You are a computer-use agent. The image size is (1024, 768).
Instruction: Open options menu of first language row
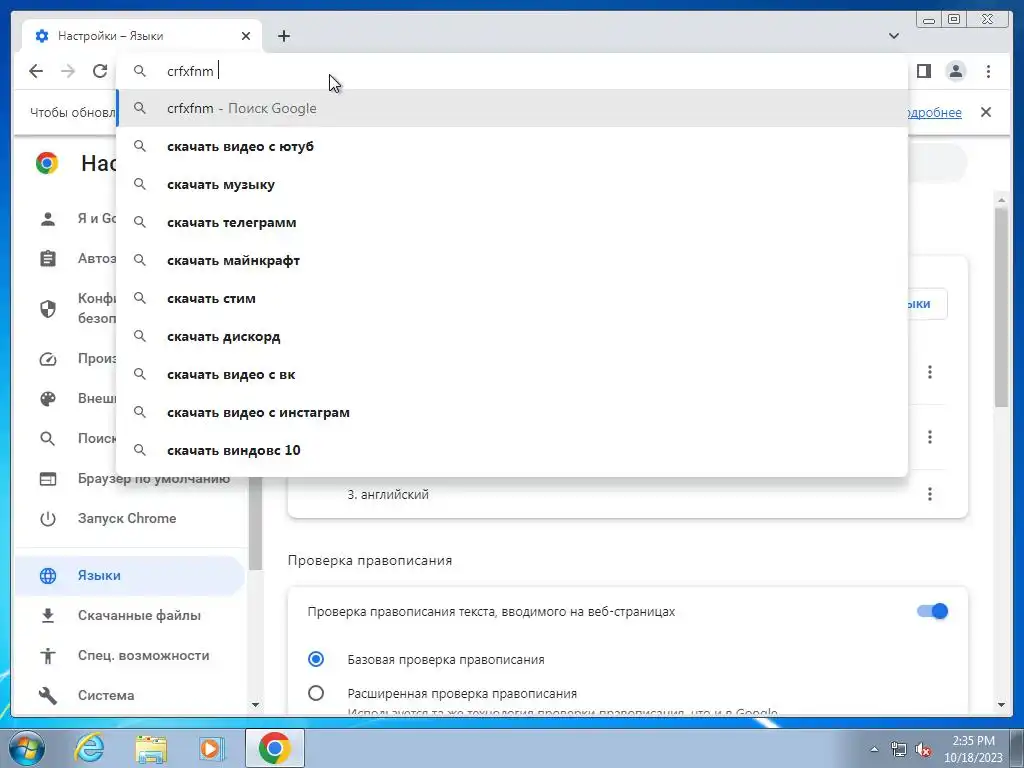(x=929, y=372)
